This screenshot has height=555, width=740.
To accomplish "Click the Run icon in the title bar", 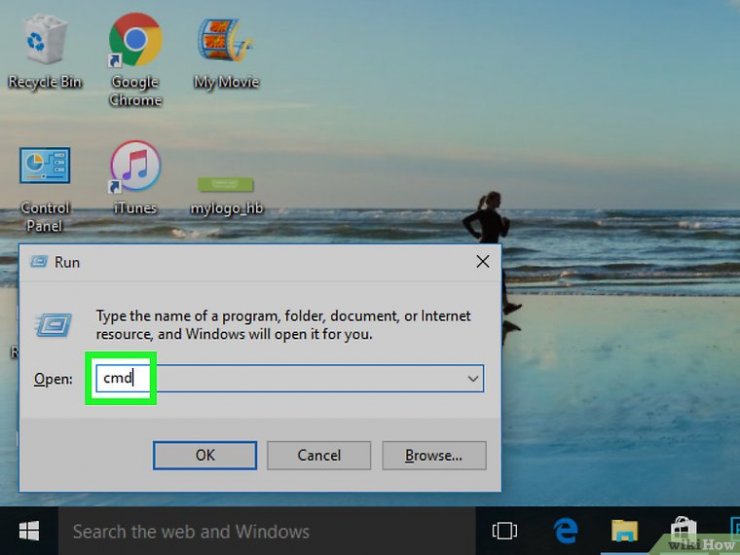I will point(39,261).
